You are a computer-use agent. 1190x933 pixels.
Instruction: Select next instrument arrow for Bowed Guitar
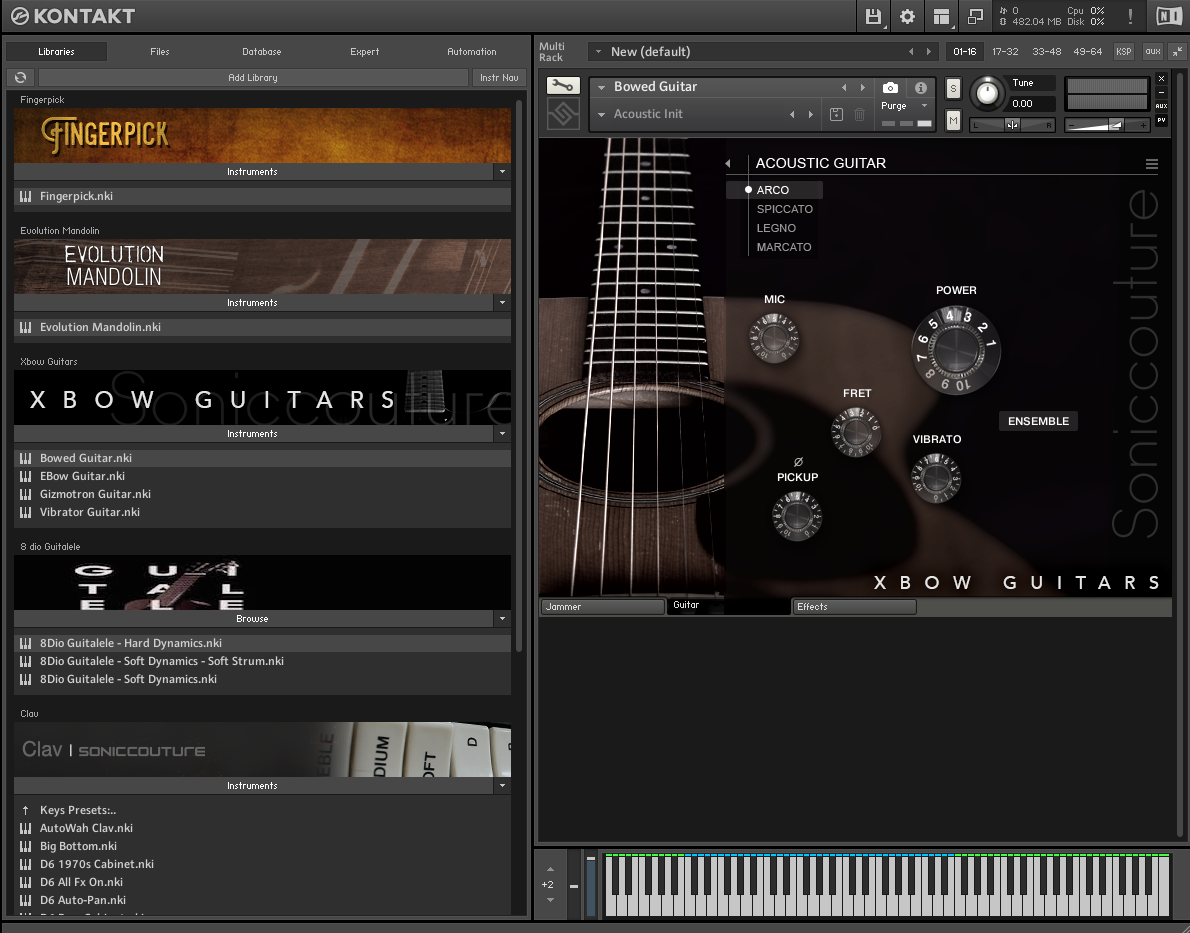(x=862, y=87)
